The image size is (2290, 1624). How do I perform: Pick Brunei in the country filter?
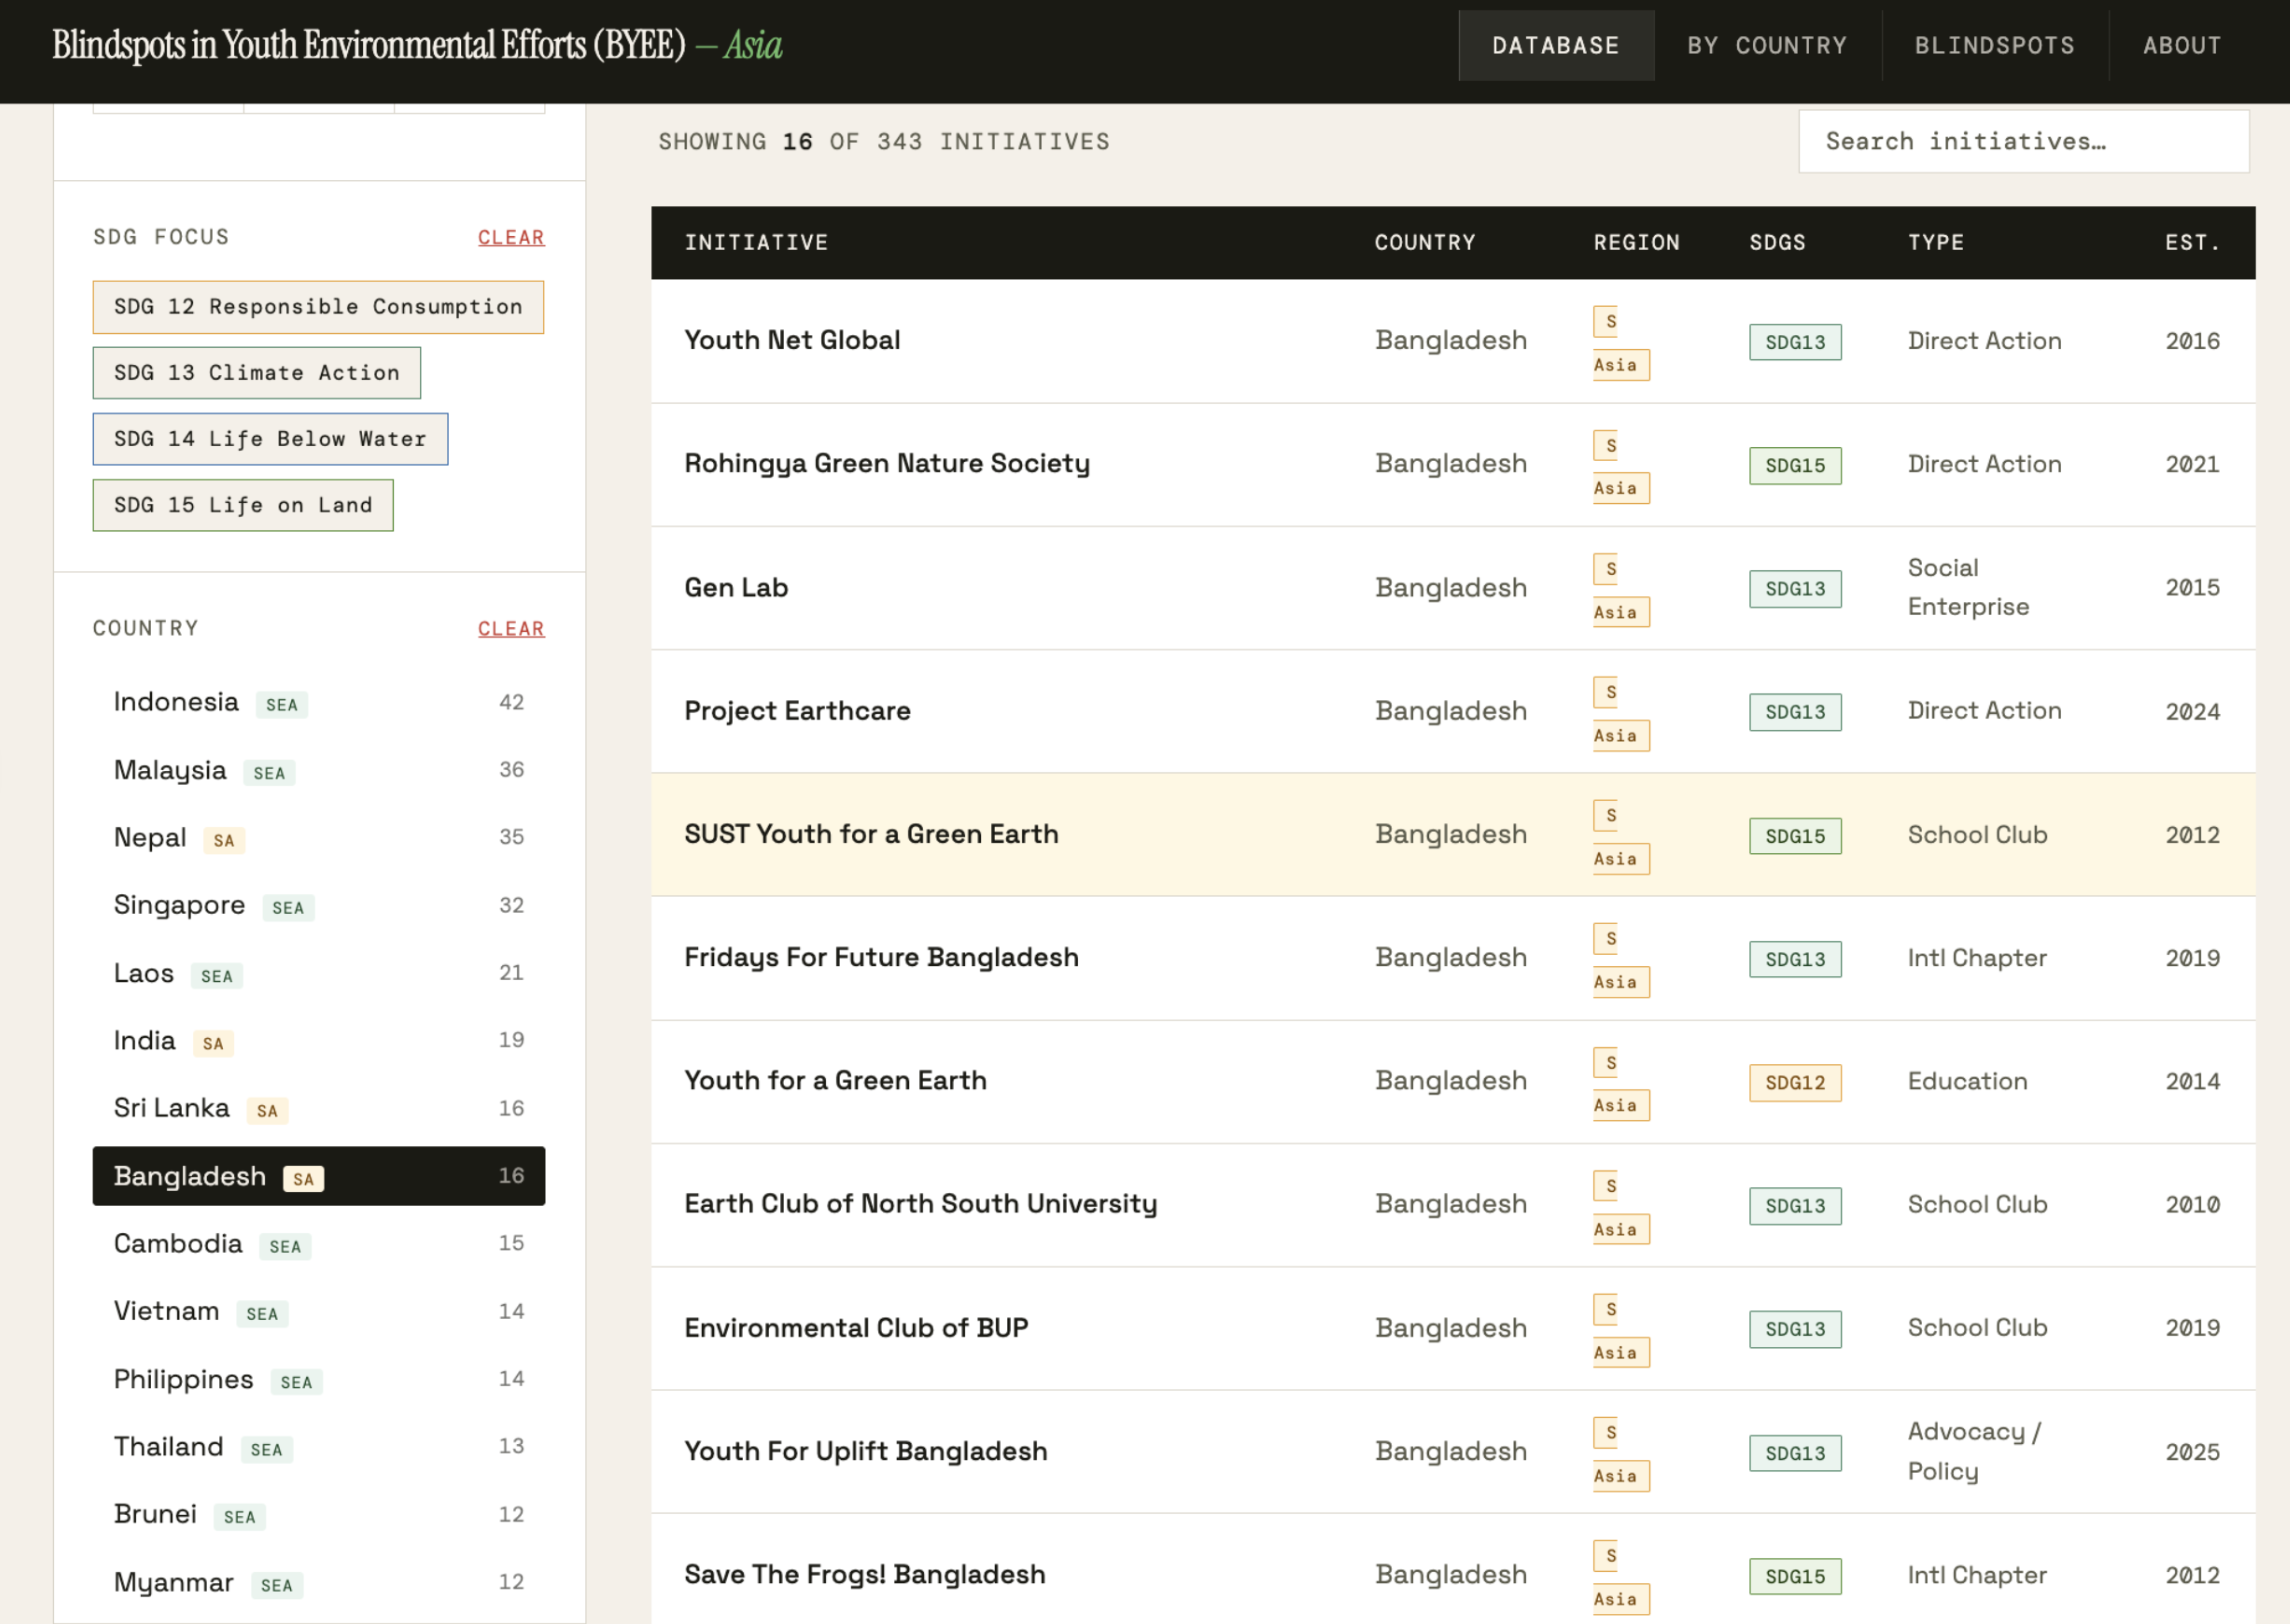[319, 1514]
